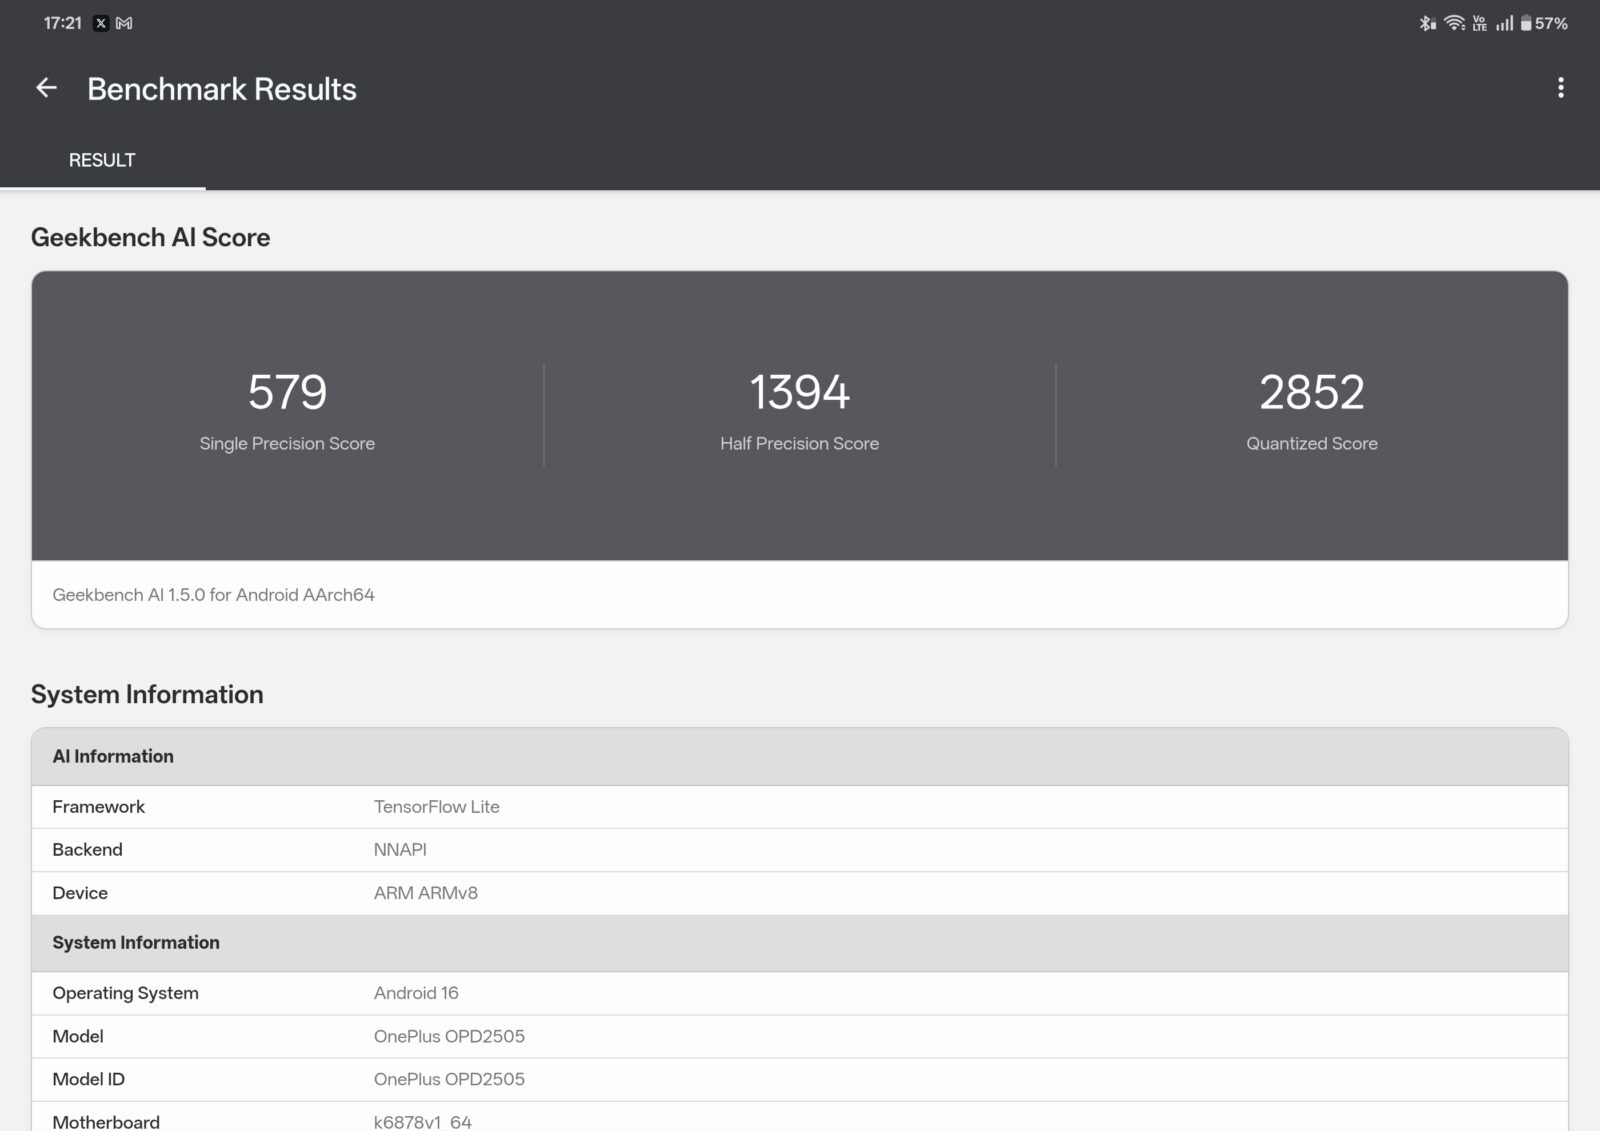Tap the Device ARM ARMv8 row

click(x=799, y=893)
